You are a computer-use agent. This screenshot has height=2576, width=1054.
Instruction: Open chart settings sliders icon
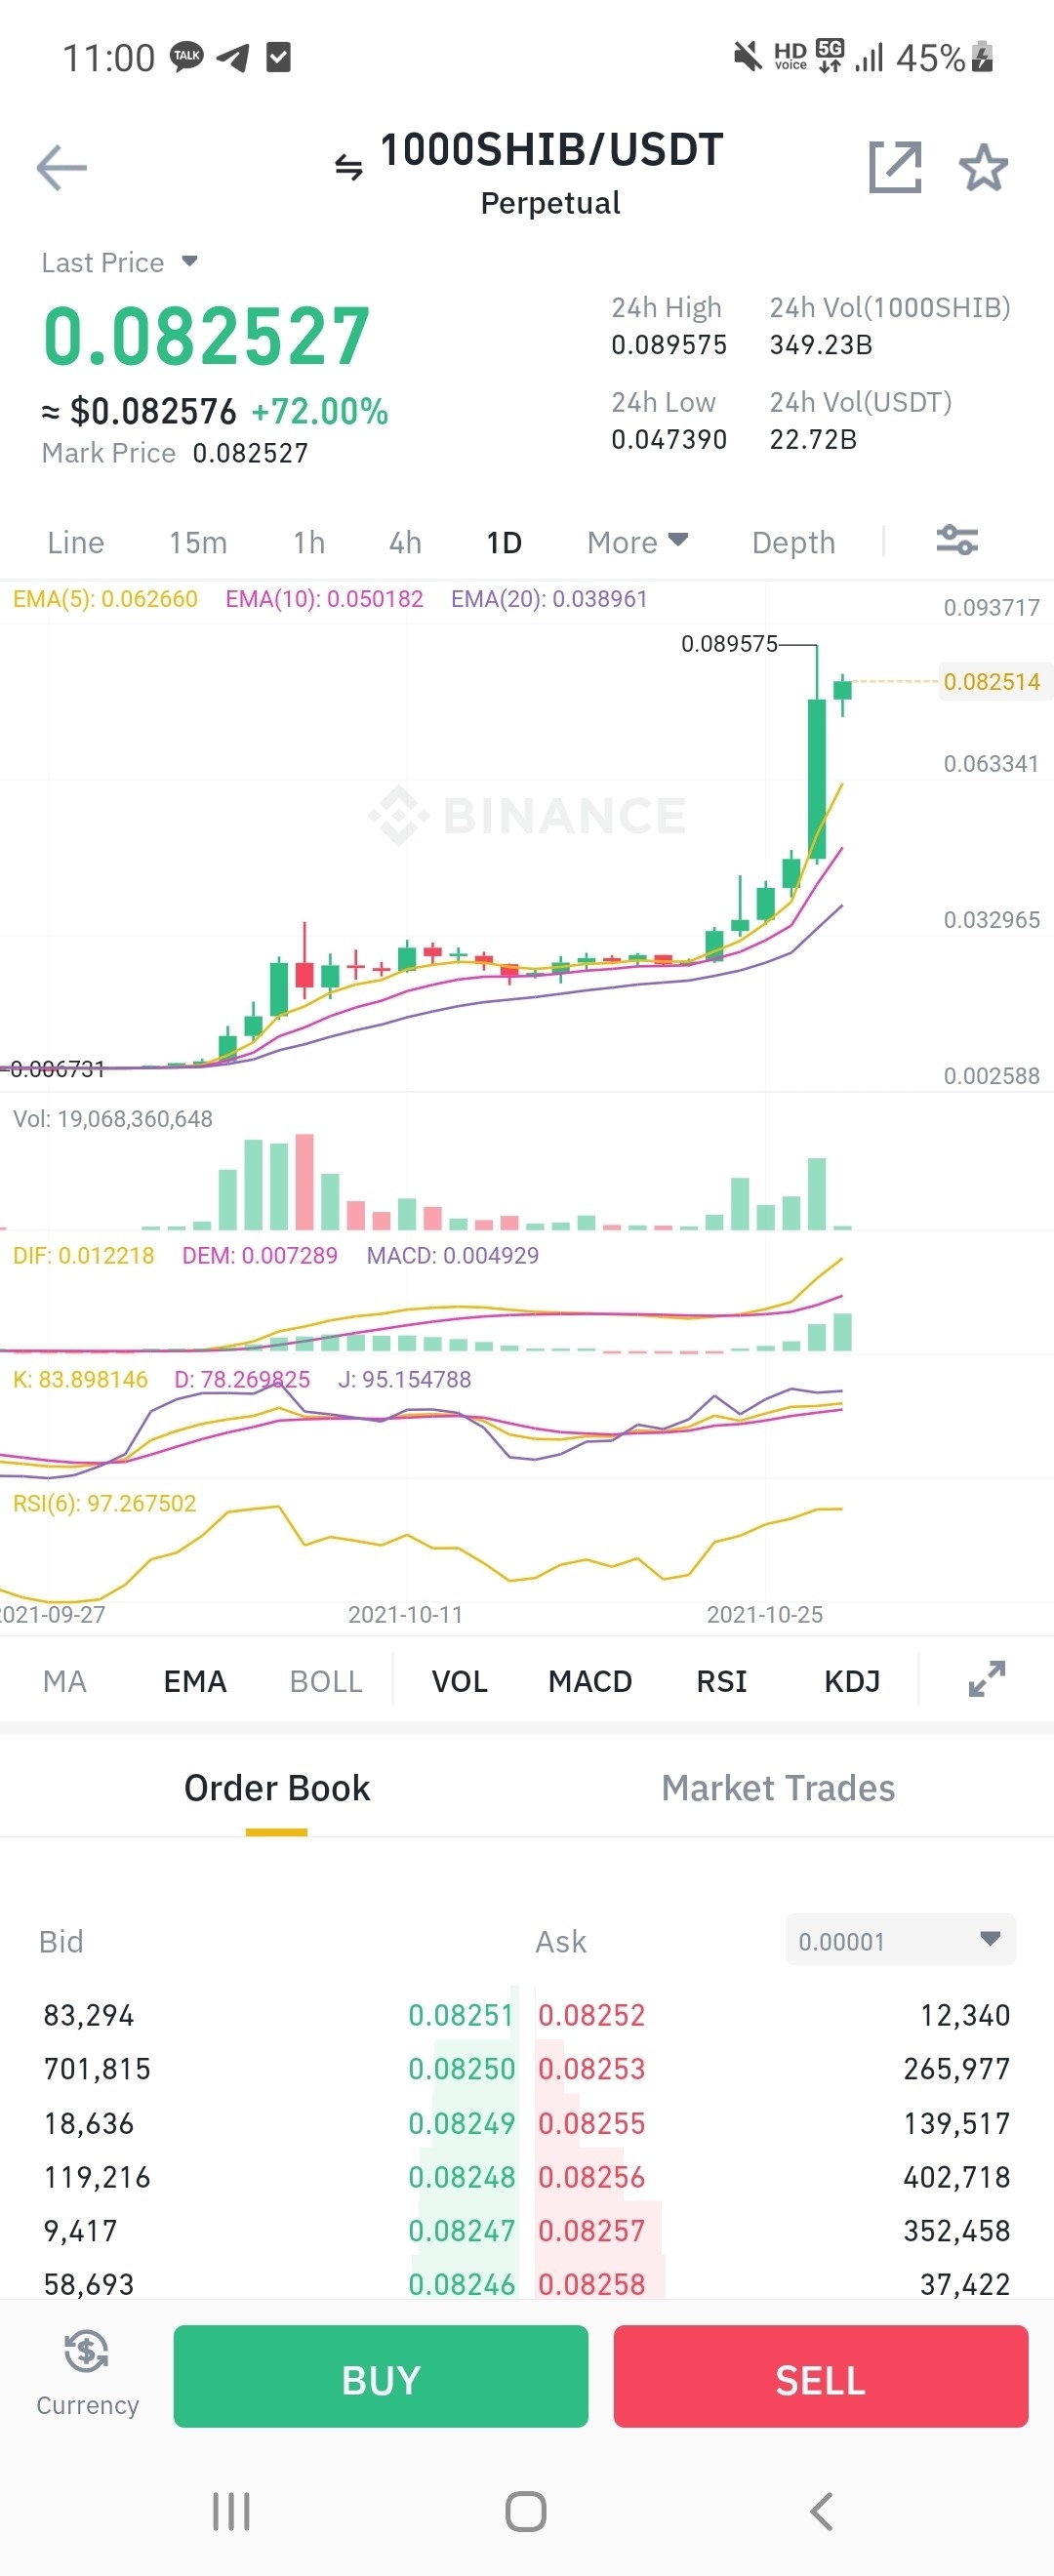(956, 541)
